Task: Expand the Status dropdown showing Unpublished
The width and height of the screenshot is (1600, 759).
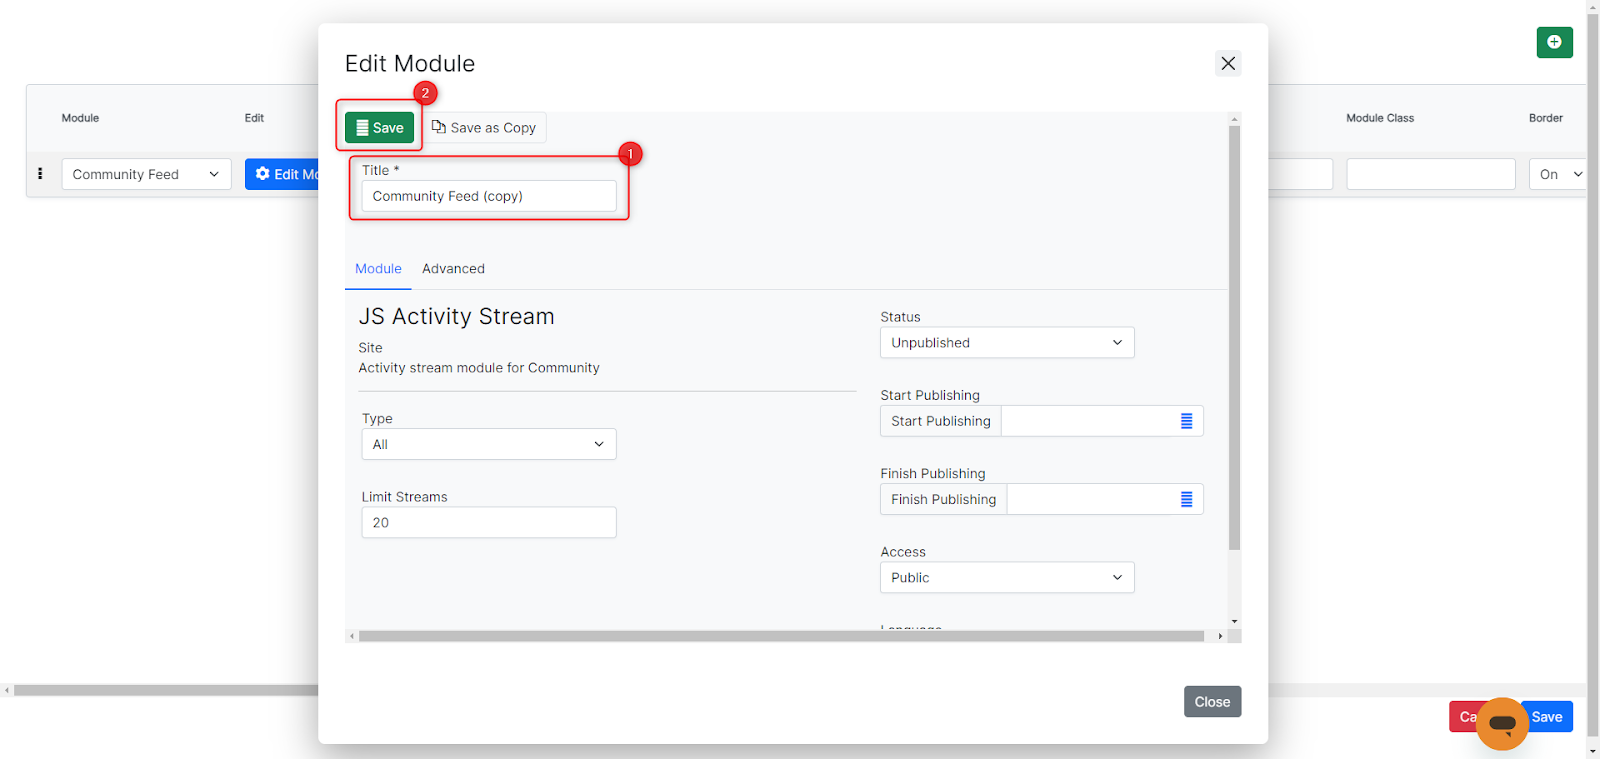Action: point(1006,343)
